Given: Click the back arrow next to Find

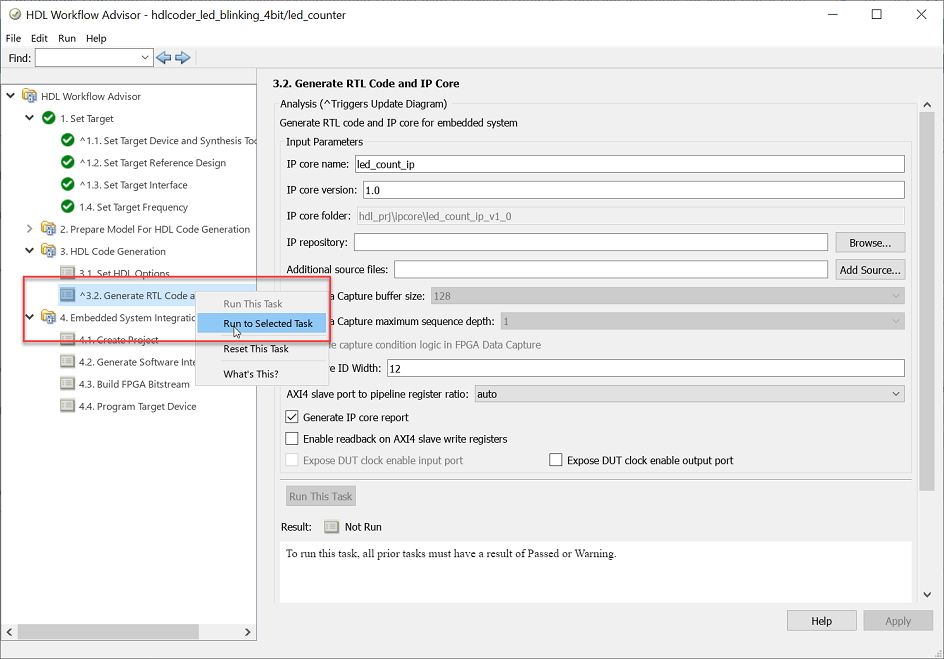Looking at the screenshot, I should coord(163,58).
